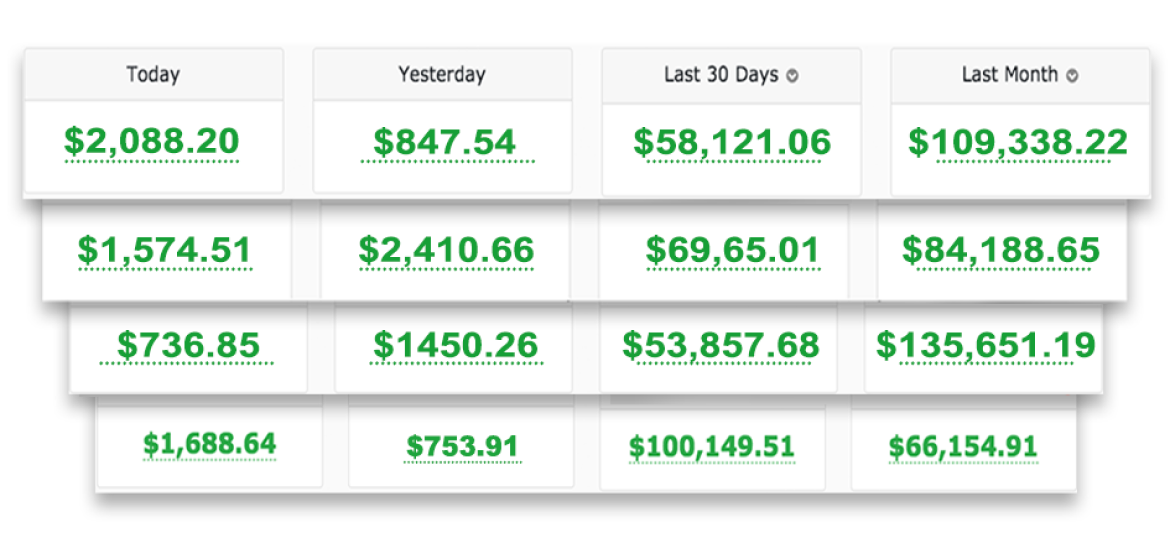
Task: Select the $53,857.68 amount
Action: coord(721,345)
